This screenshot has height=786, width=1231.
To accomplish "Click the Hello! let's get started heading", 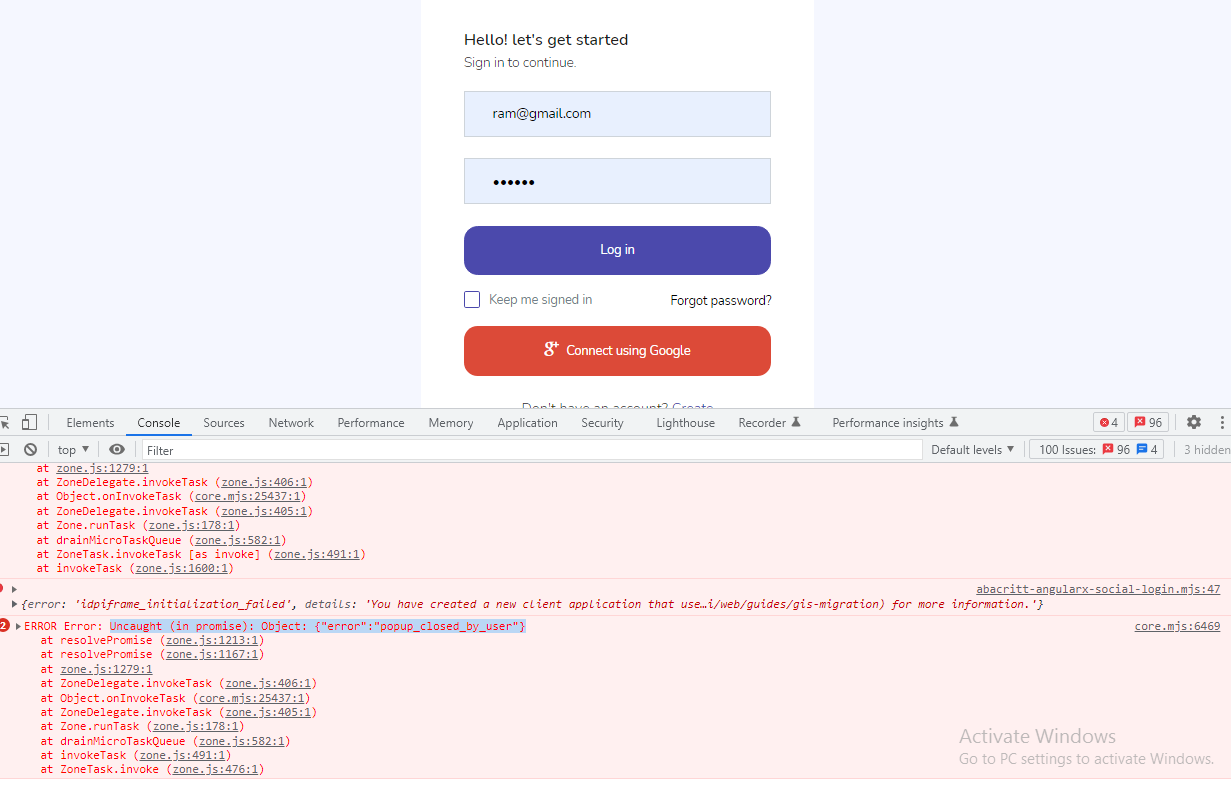I will [x=546, y=40].
